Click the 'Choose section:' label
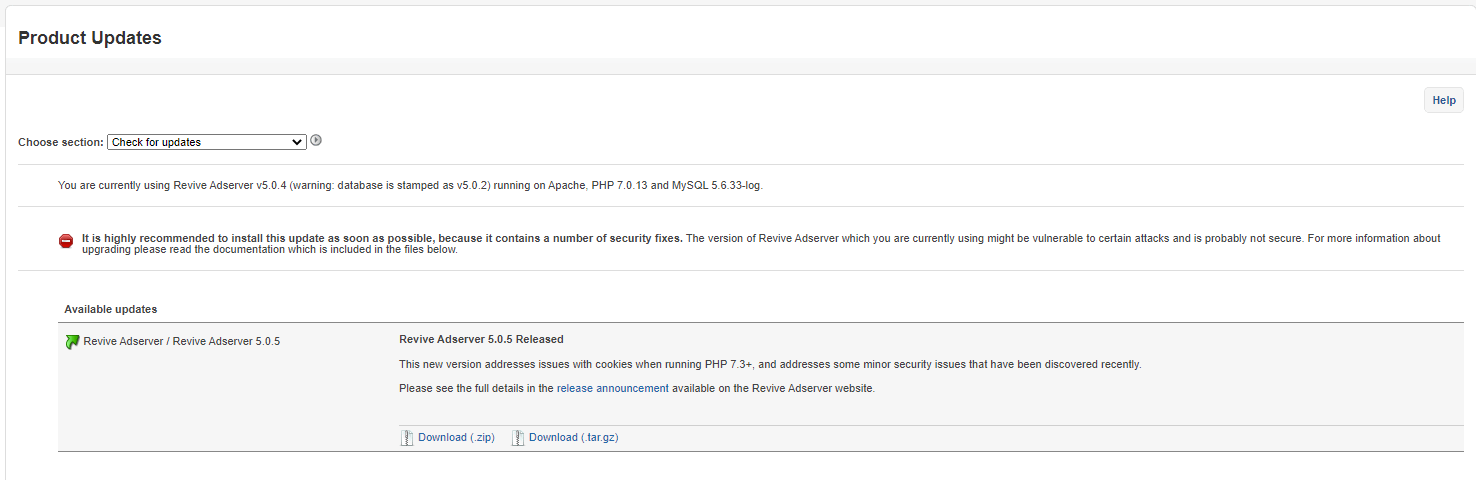Image resolution: width=1476 pixels, height=480 pixels. click(x=61, y=143)
